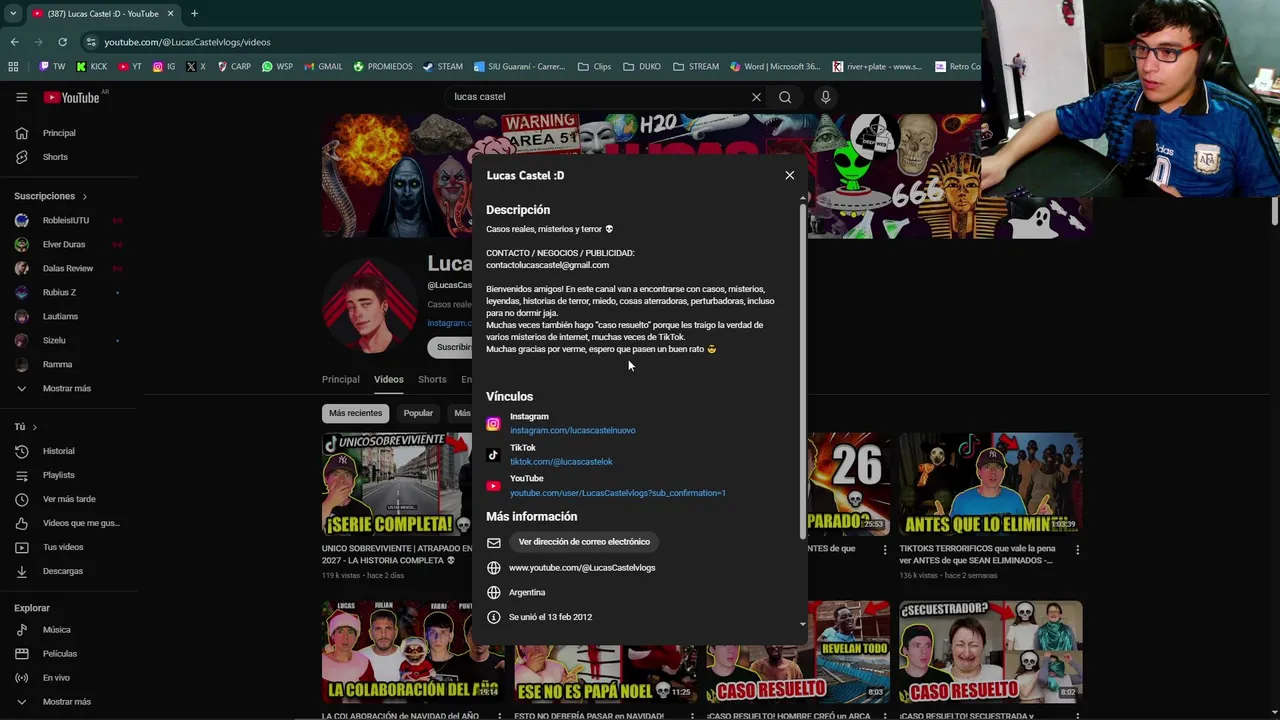Open the DUKO bookmark folder
The width and height of the screenshot is (1280, 720).
[641, 67]
